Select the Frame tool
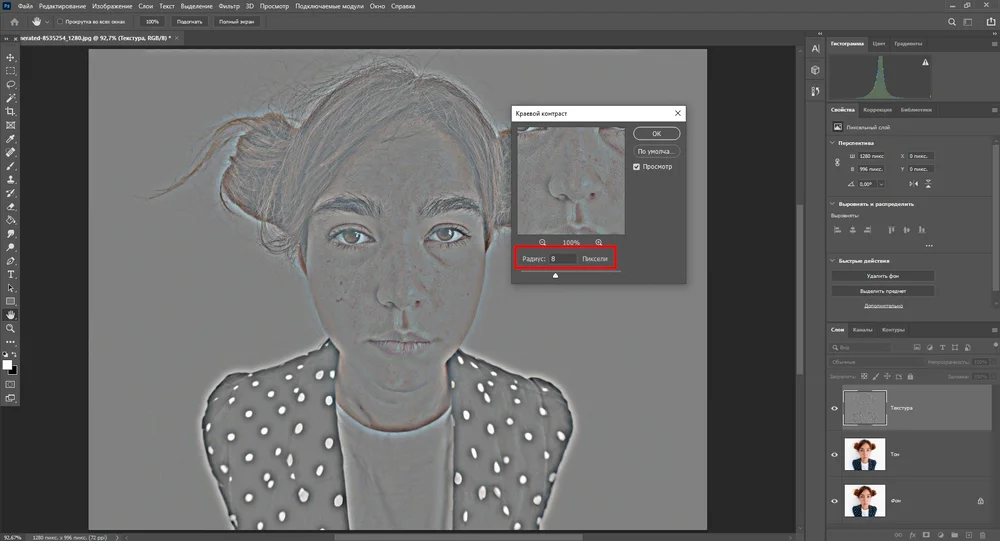This screenshot has height=541, width=1000. [10, 125]
